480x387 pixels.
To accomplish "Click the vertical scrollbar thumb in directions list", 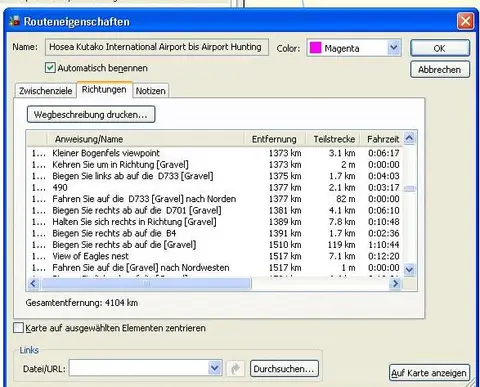I will pyautogui.click(x=409, y=189).
